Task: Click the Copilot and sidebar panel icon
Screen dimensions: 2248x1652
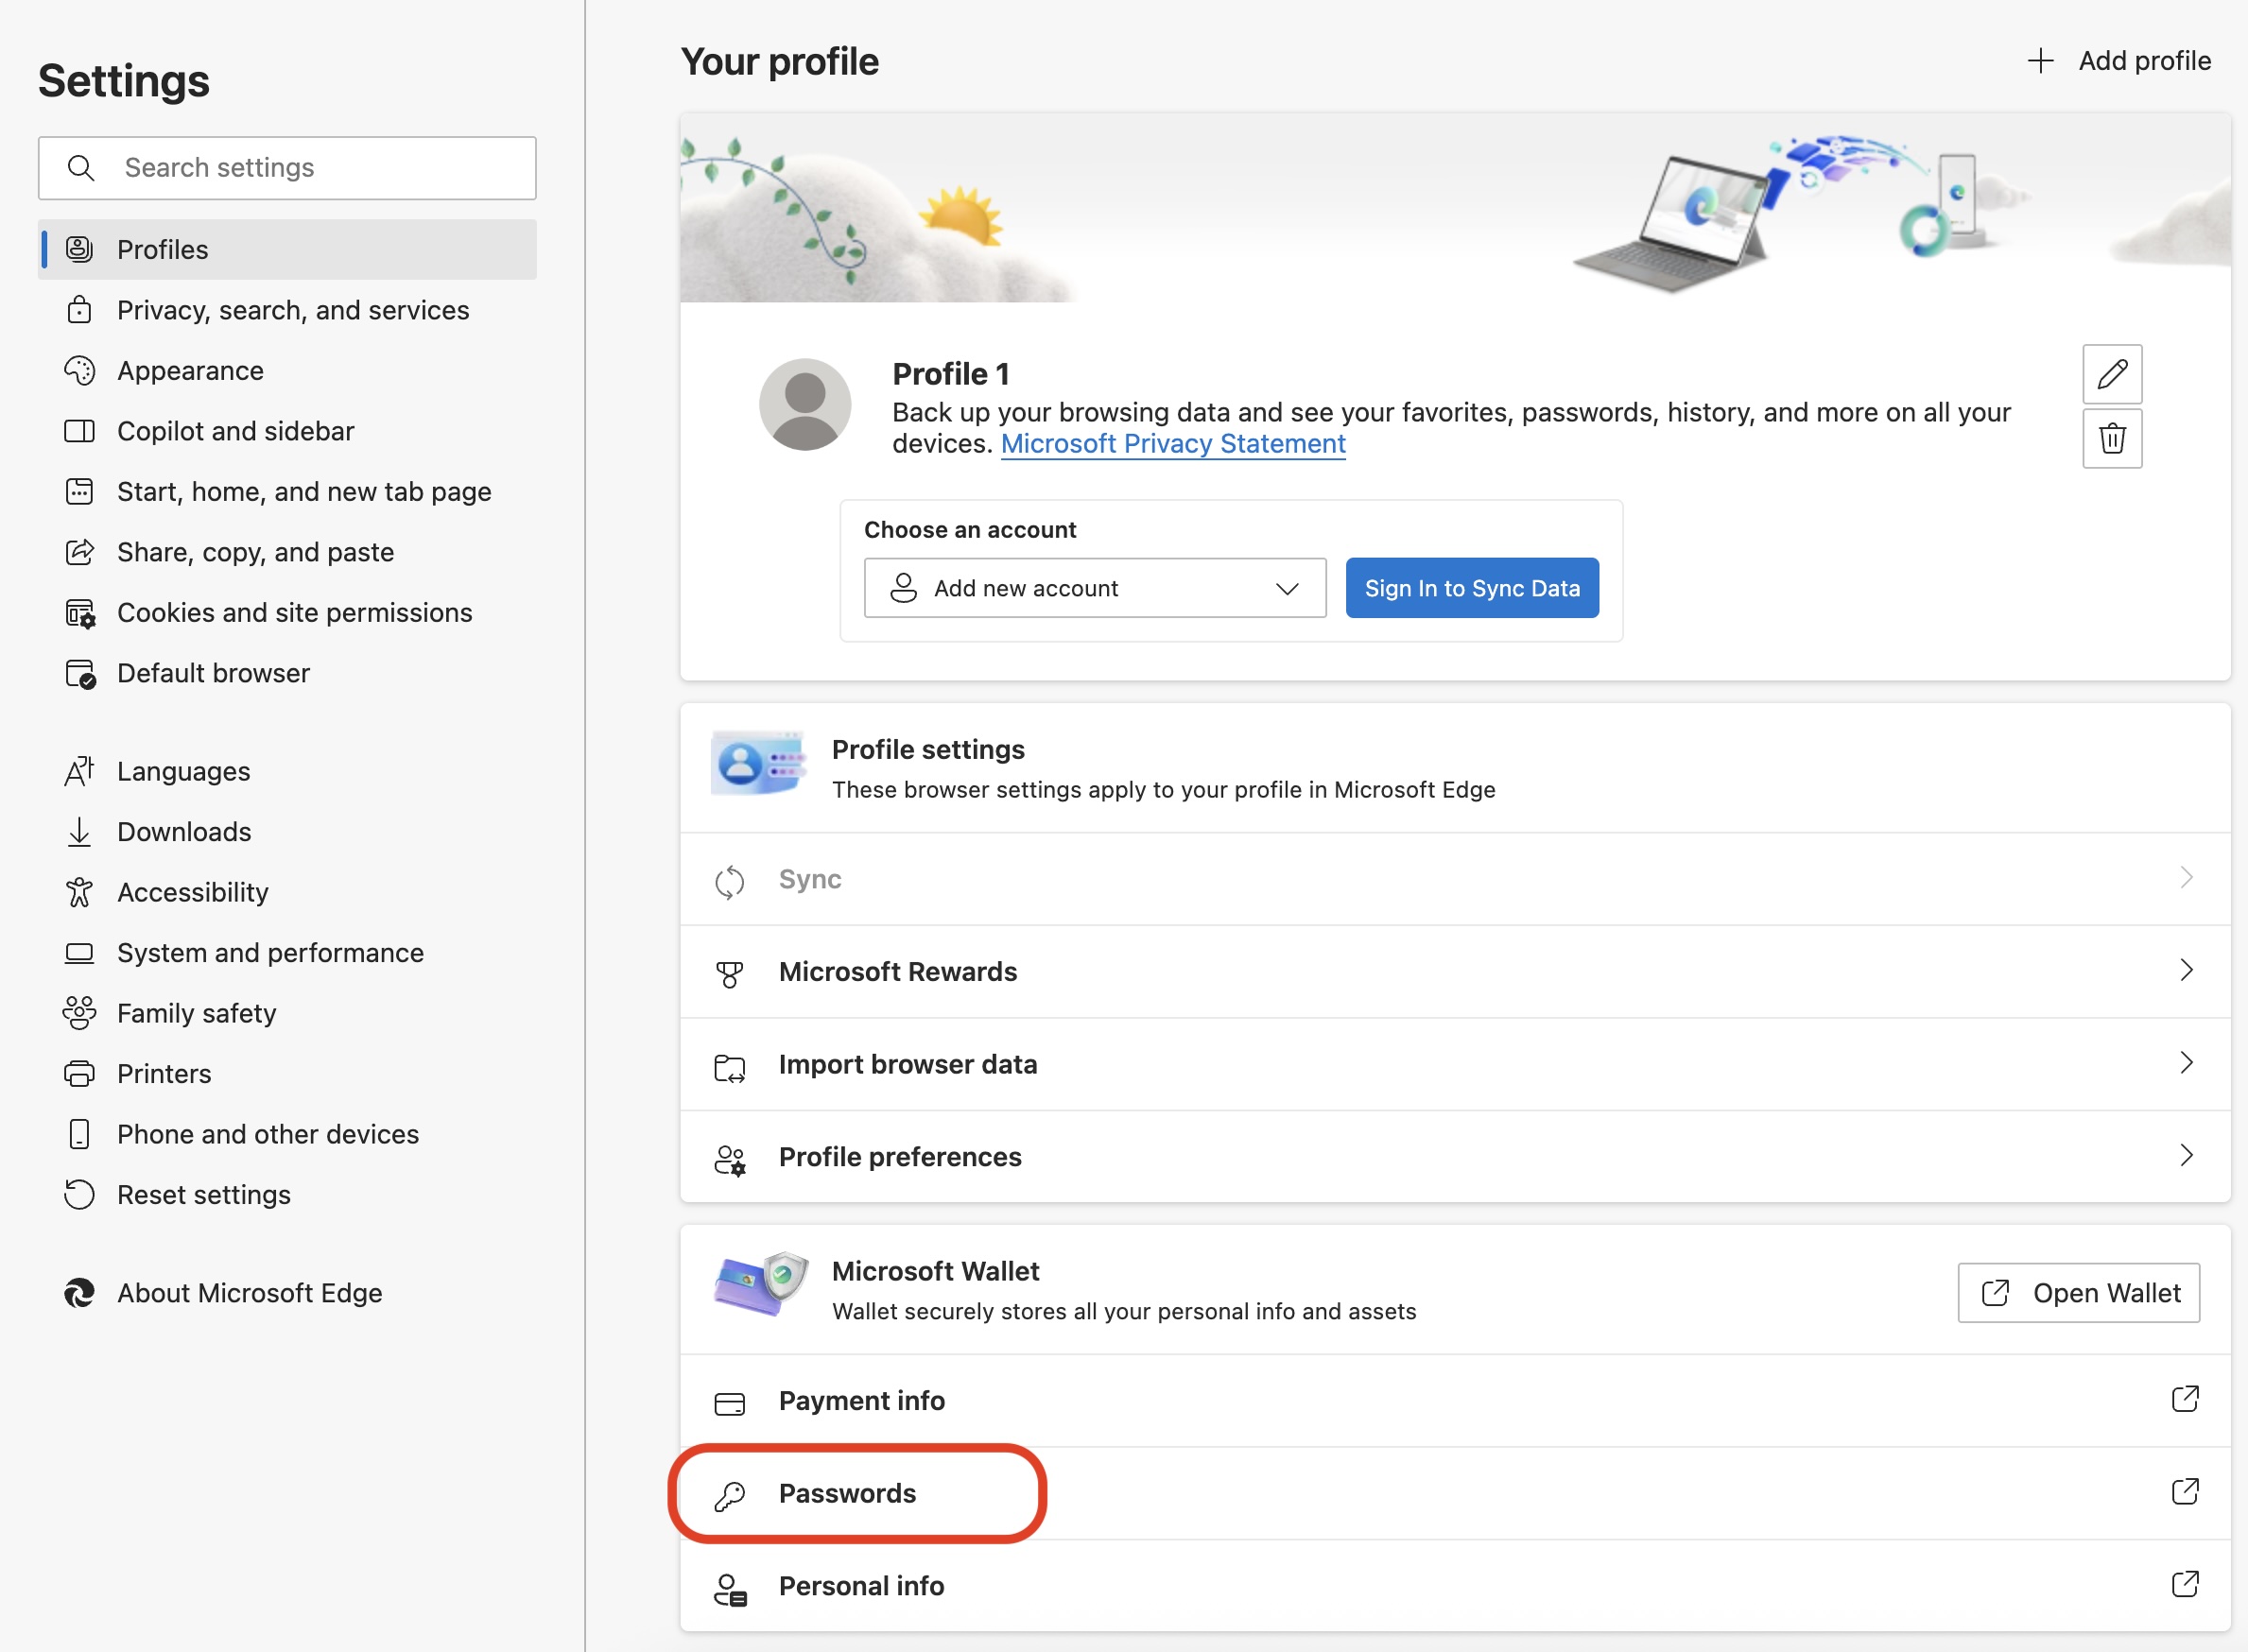Action: [x=79, y=431]
